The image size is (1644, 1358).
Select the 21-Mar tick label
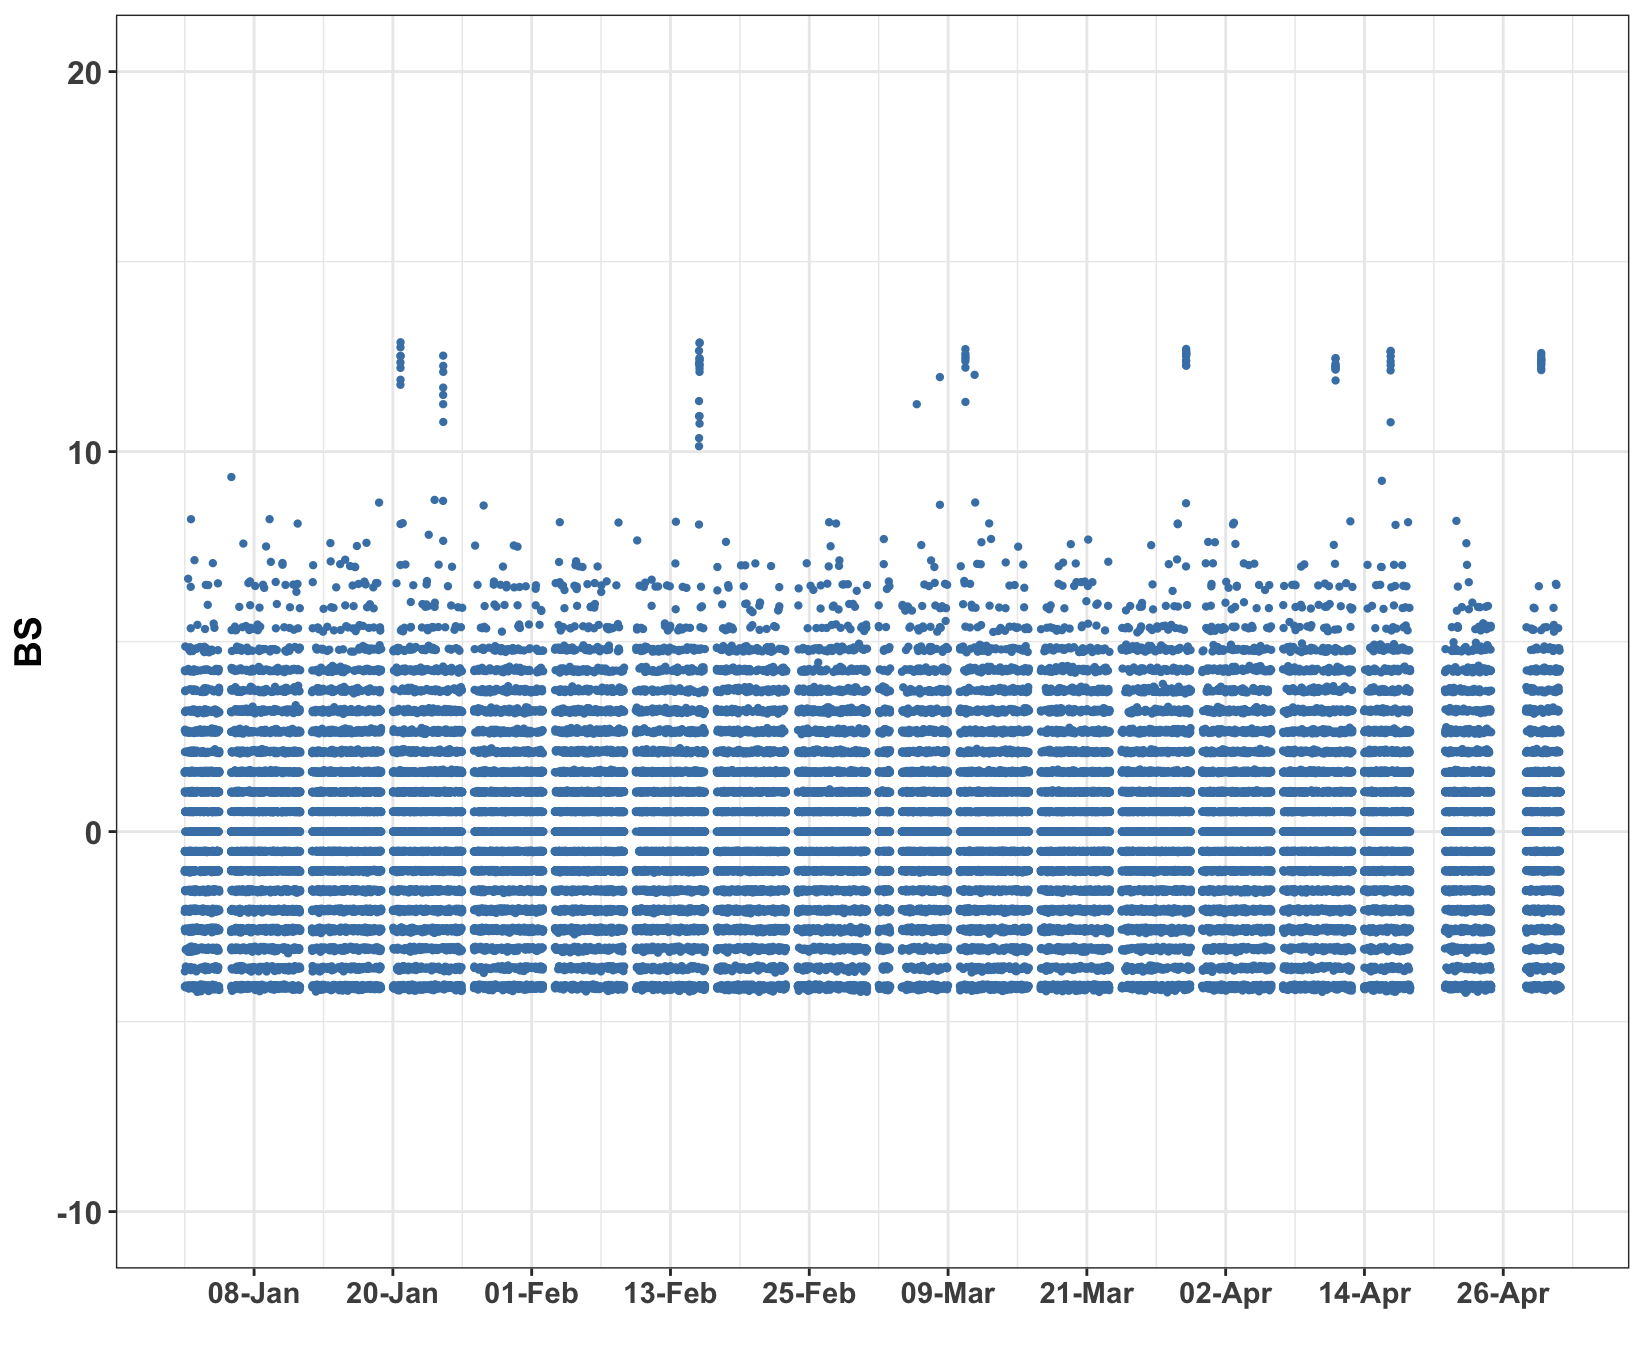[x=1086, y=1294]
